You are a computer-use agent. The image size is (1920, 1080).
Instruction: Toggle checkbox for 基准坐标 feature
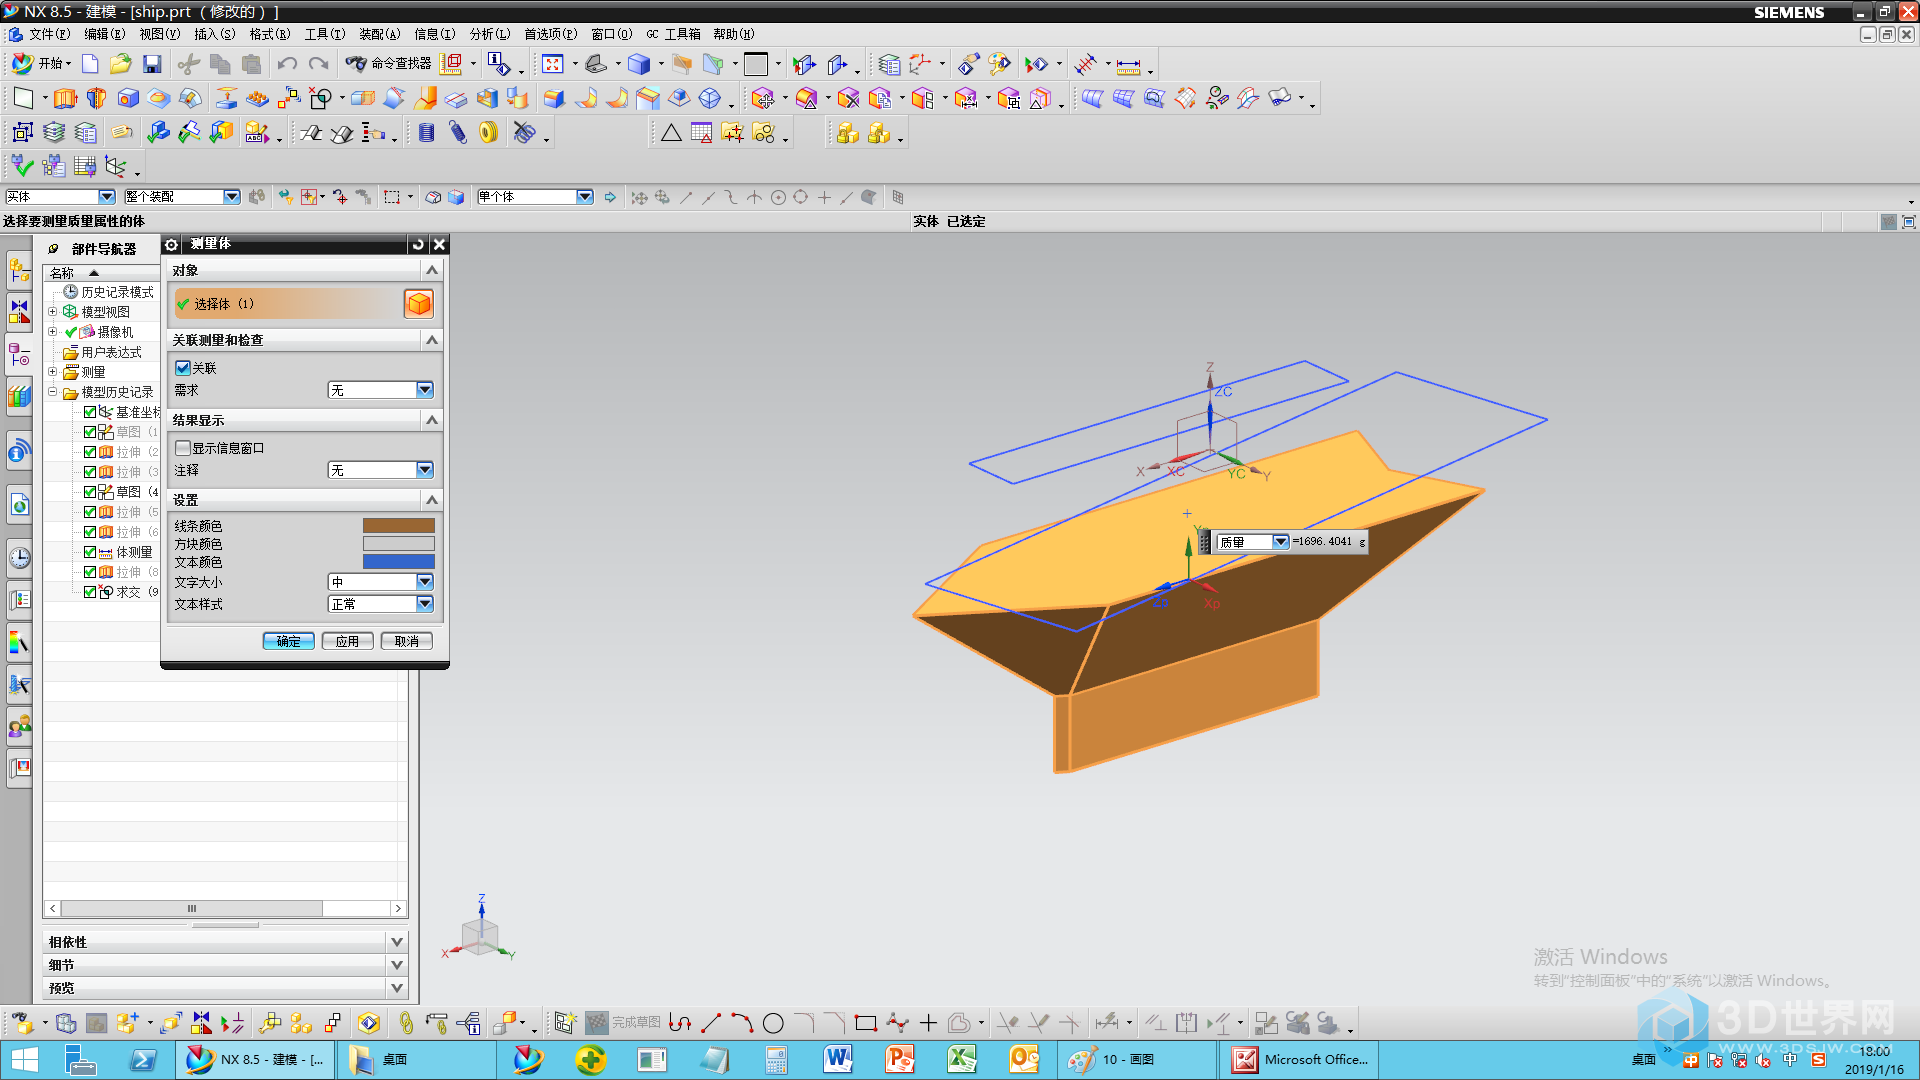coord(90,412)
